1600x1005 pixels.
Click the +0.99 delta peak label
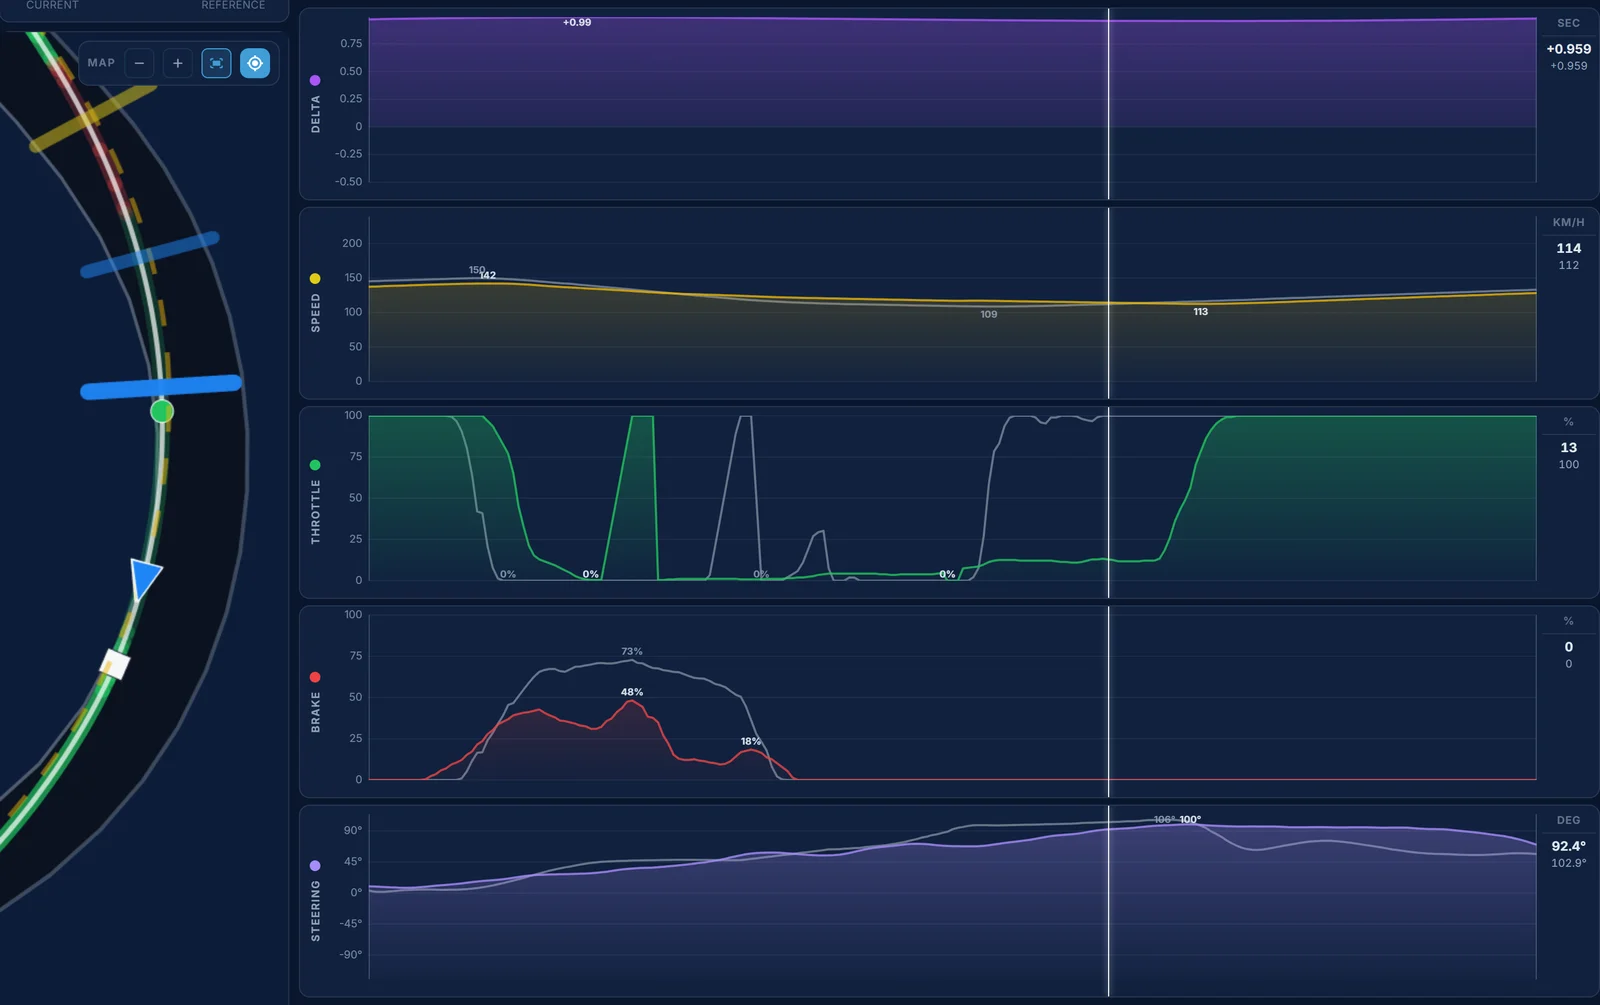577,22
